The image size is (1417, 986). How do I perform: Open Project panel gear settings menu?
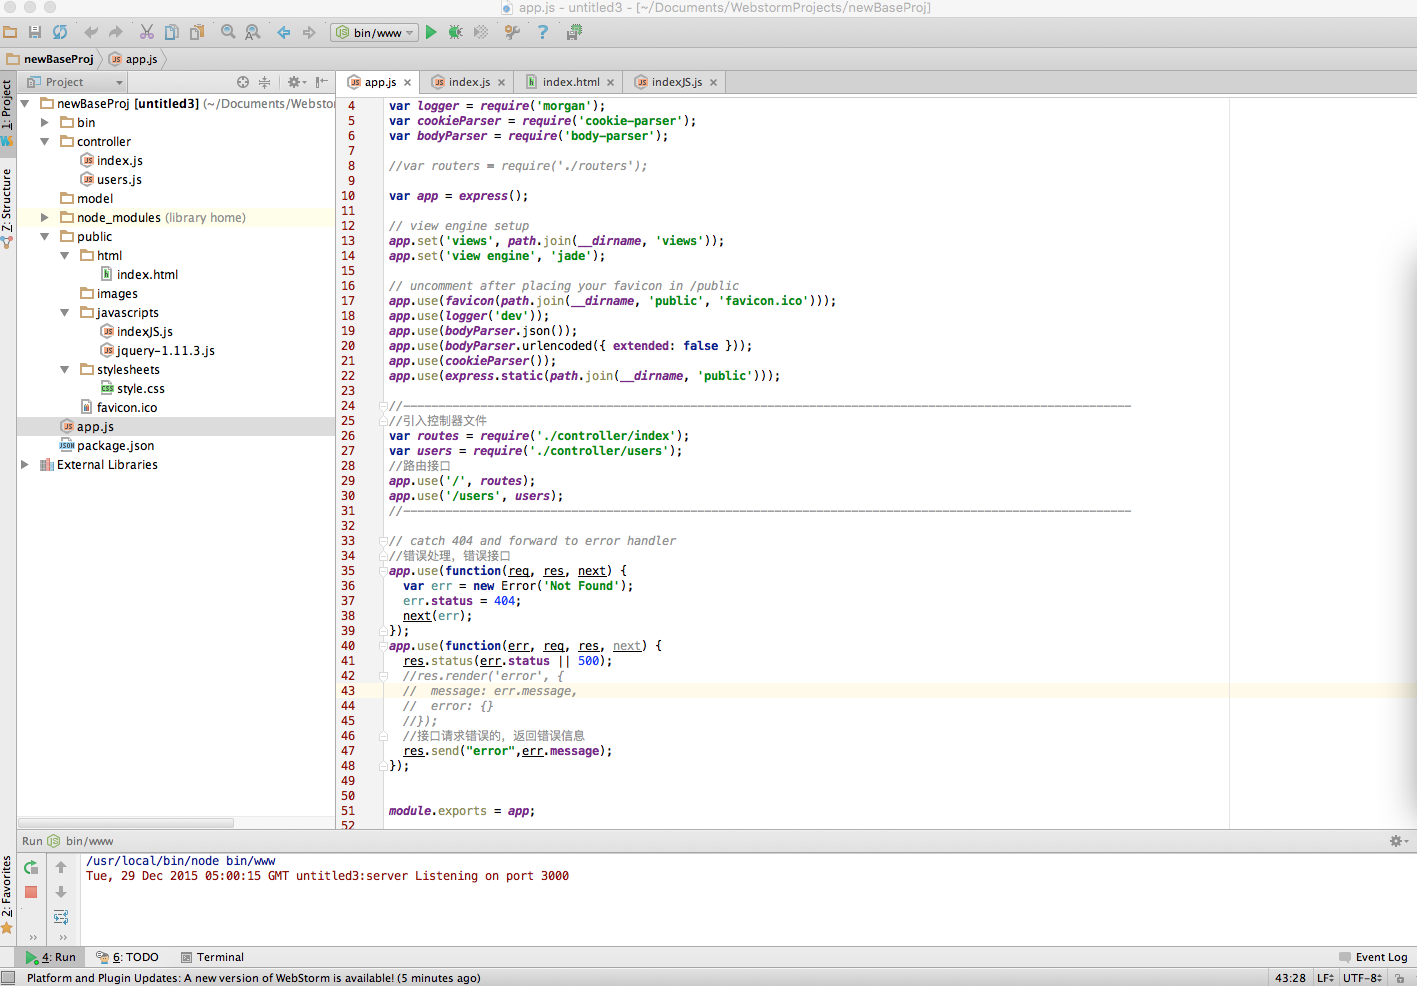(x=296, y=82)
